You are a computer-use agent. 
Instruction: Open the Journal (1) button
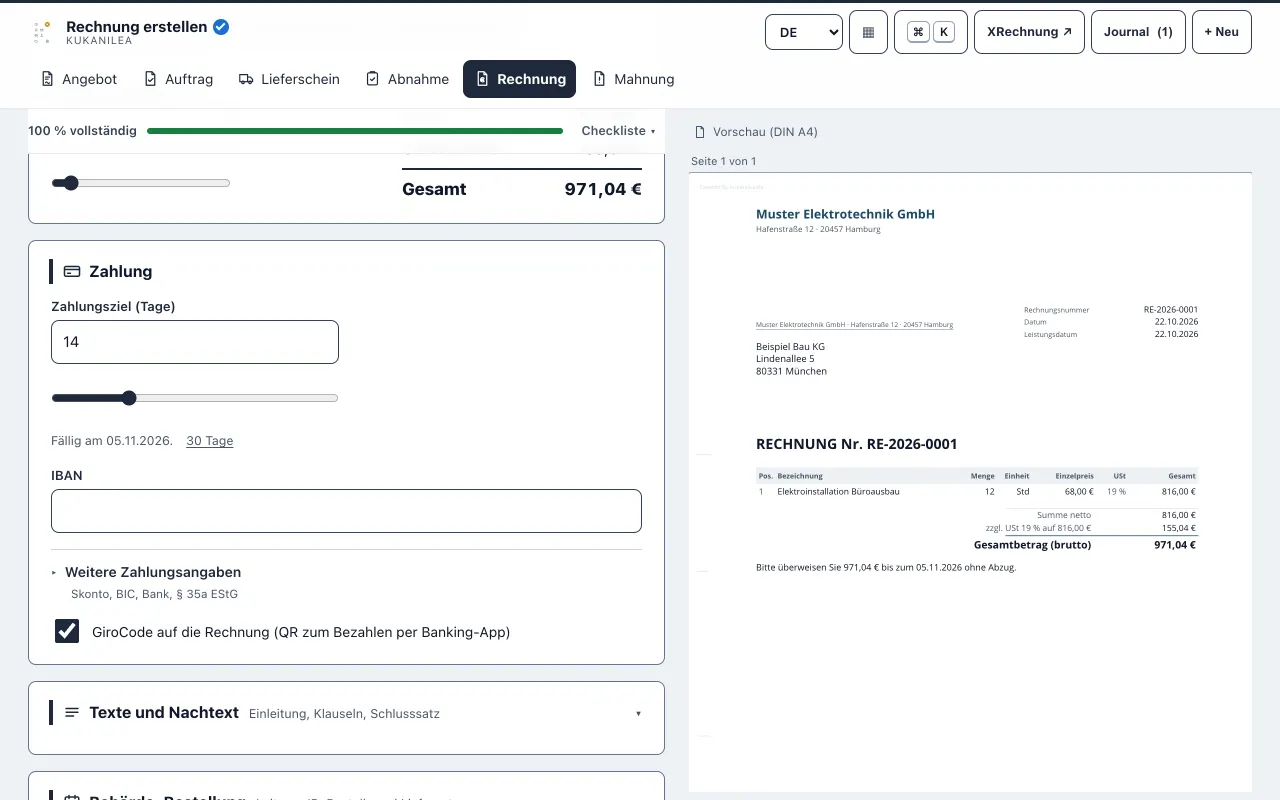click(x=1138, y=32)
